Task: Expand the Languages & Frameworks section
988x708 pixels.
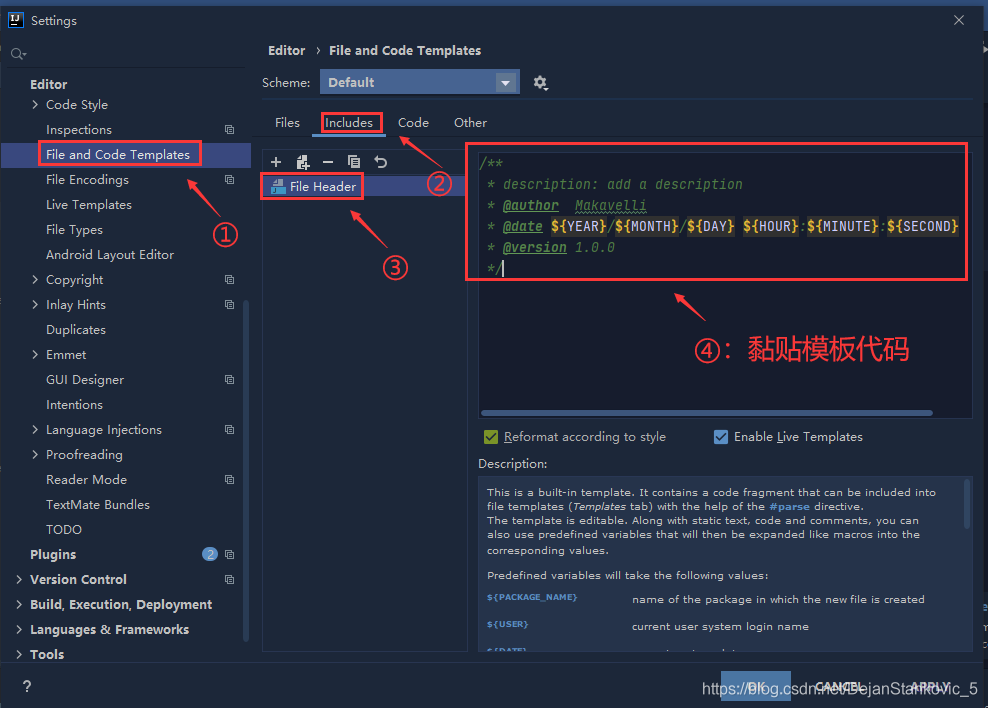Action: [x=19, y=629]
